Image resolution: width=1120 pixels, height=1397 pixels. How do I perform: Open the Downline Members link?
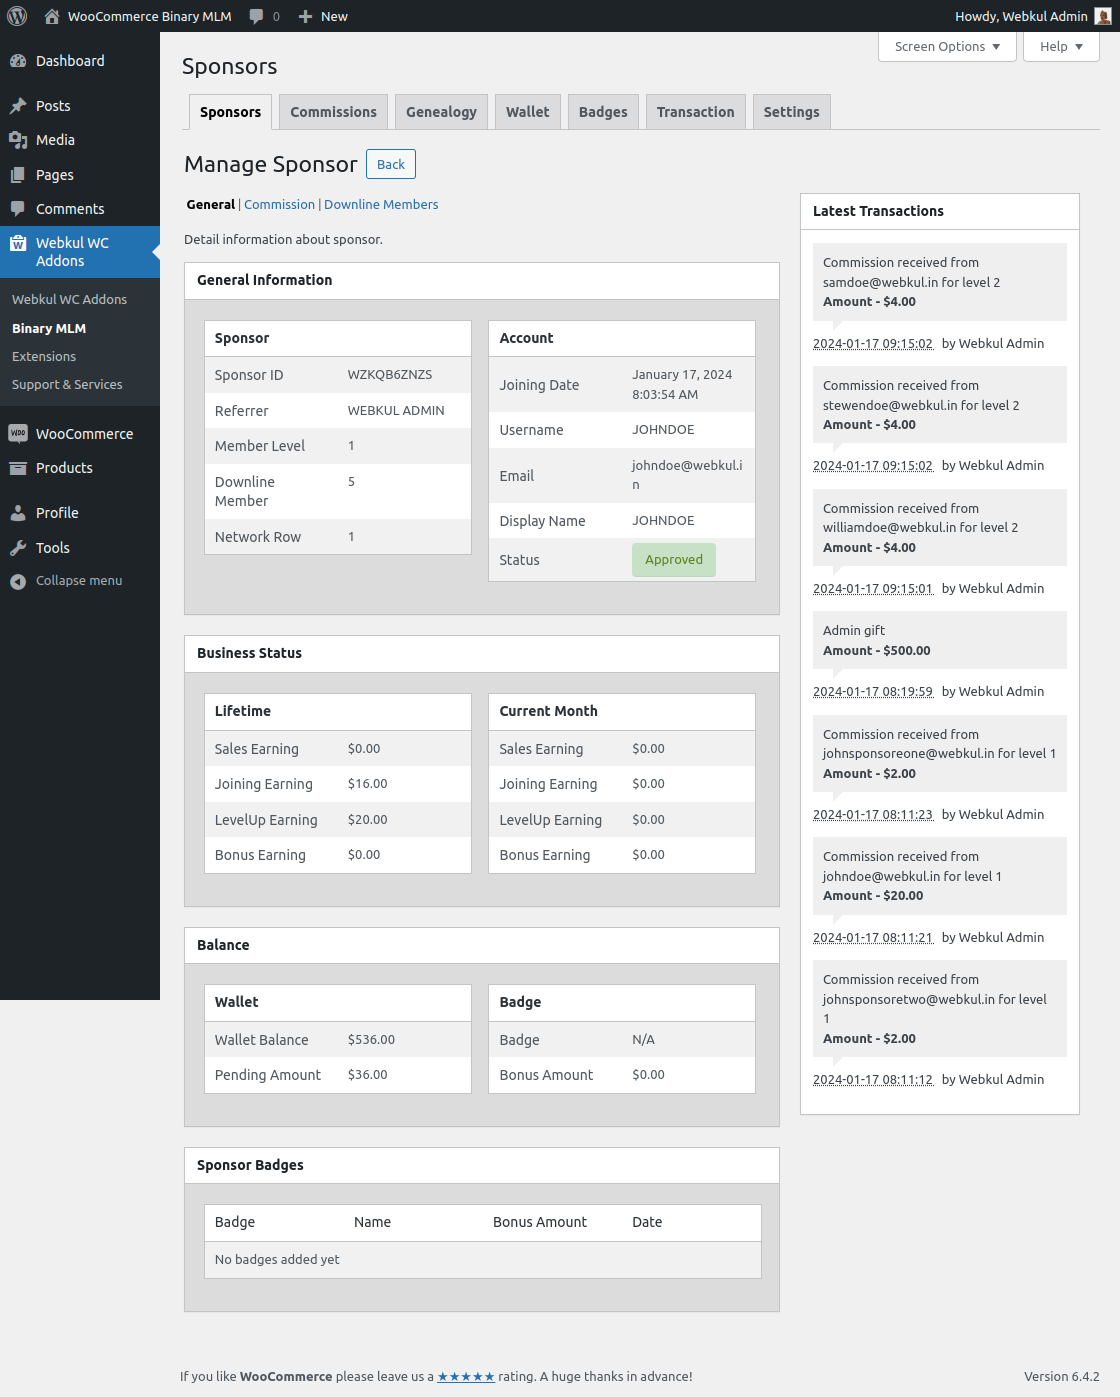(x=381, y=204)
